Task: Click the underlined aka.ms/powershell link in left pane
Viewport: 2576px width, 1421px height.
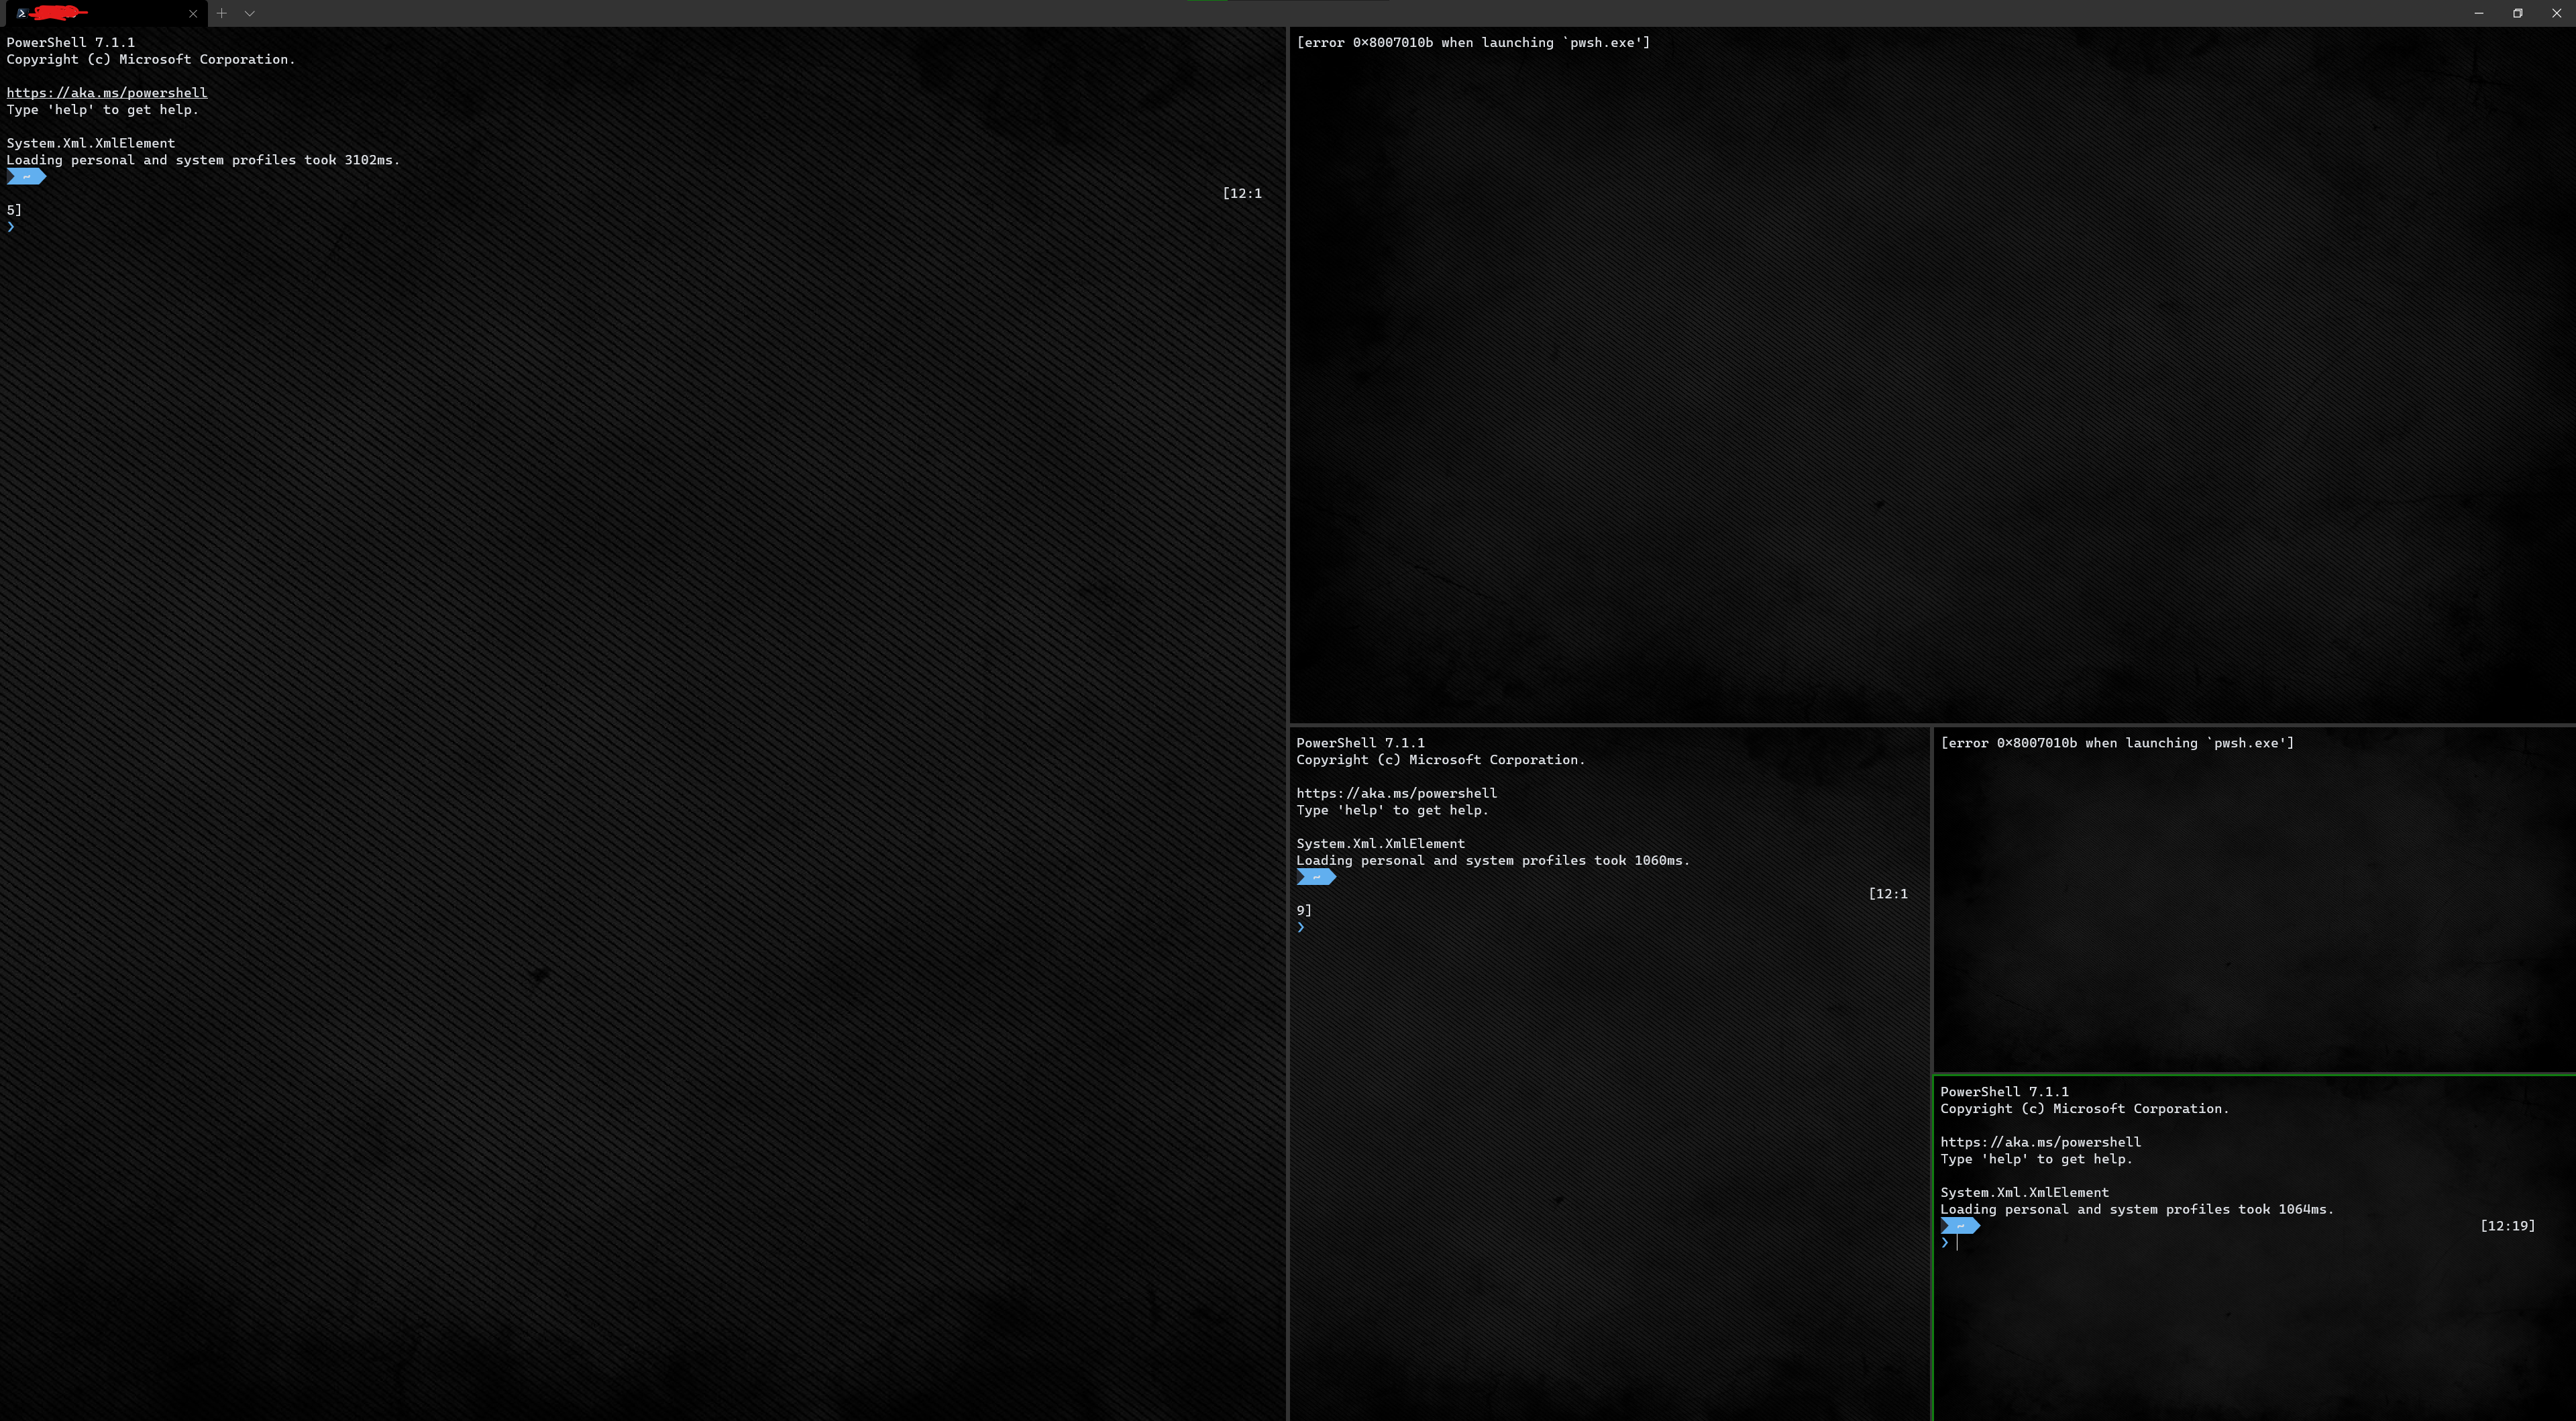Action: 107,93
